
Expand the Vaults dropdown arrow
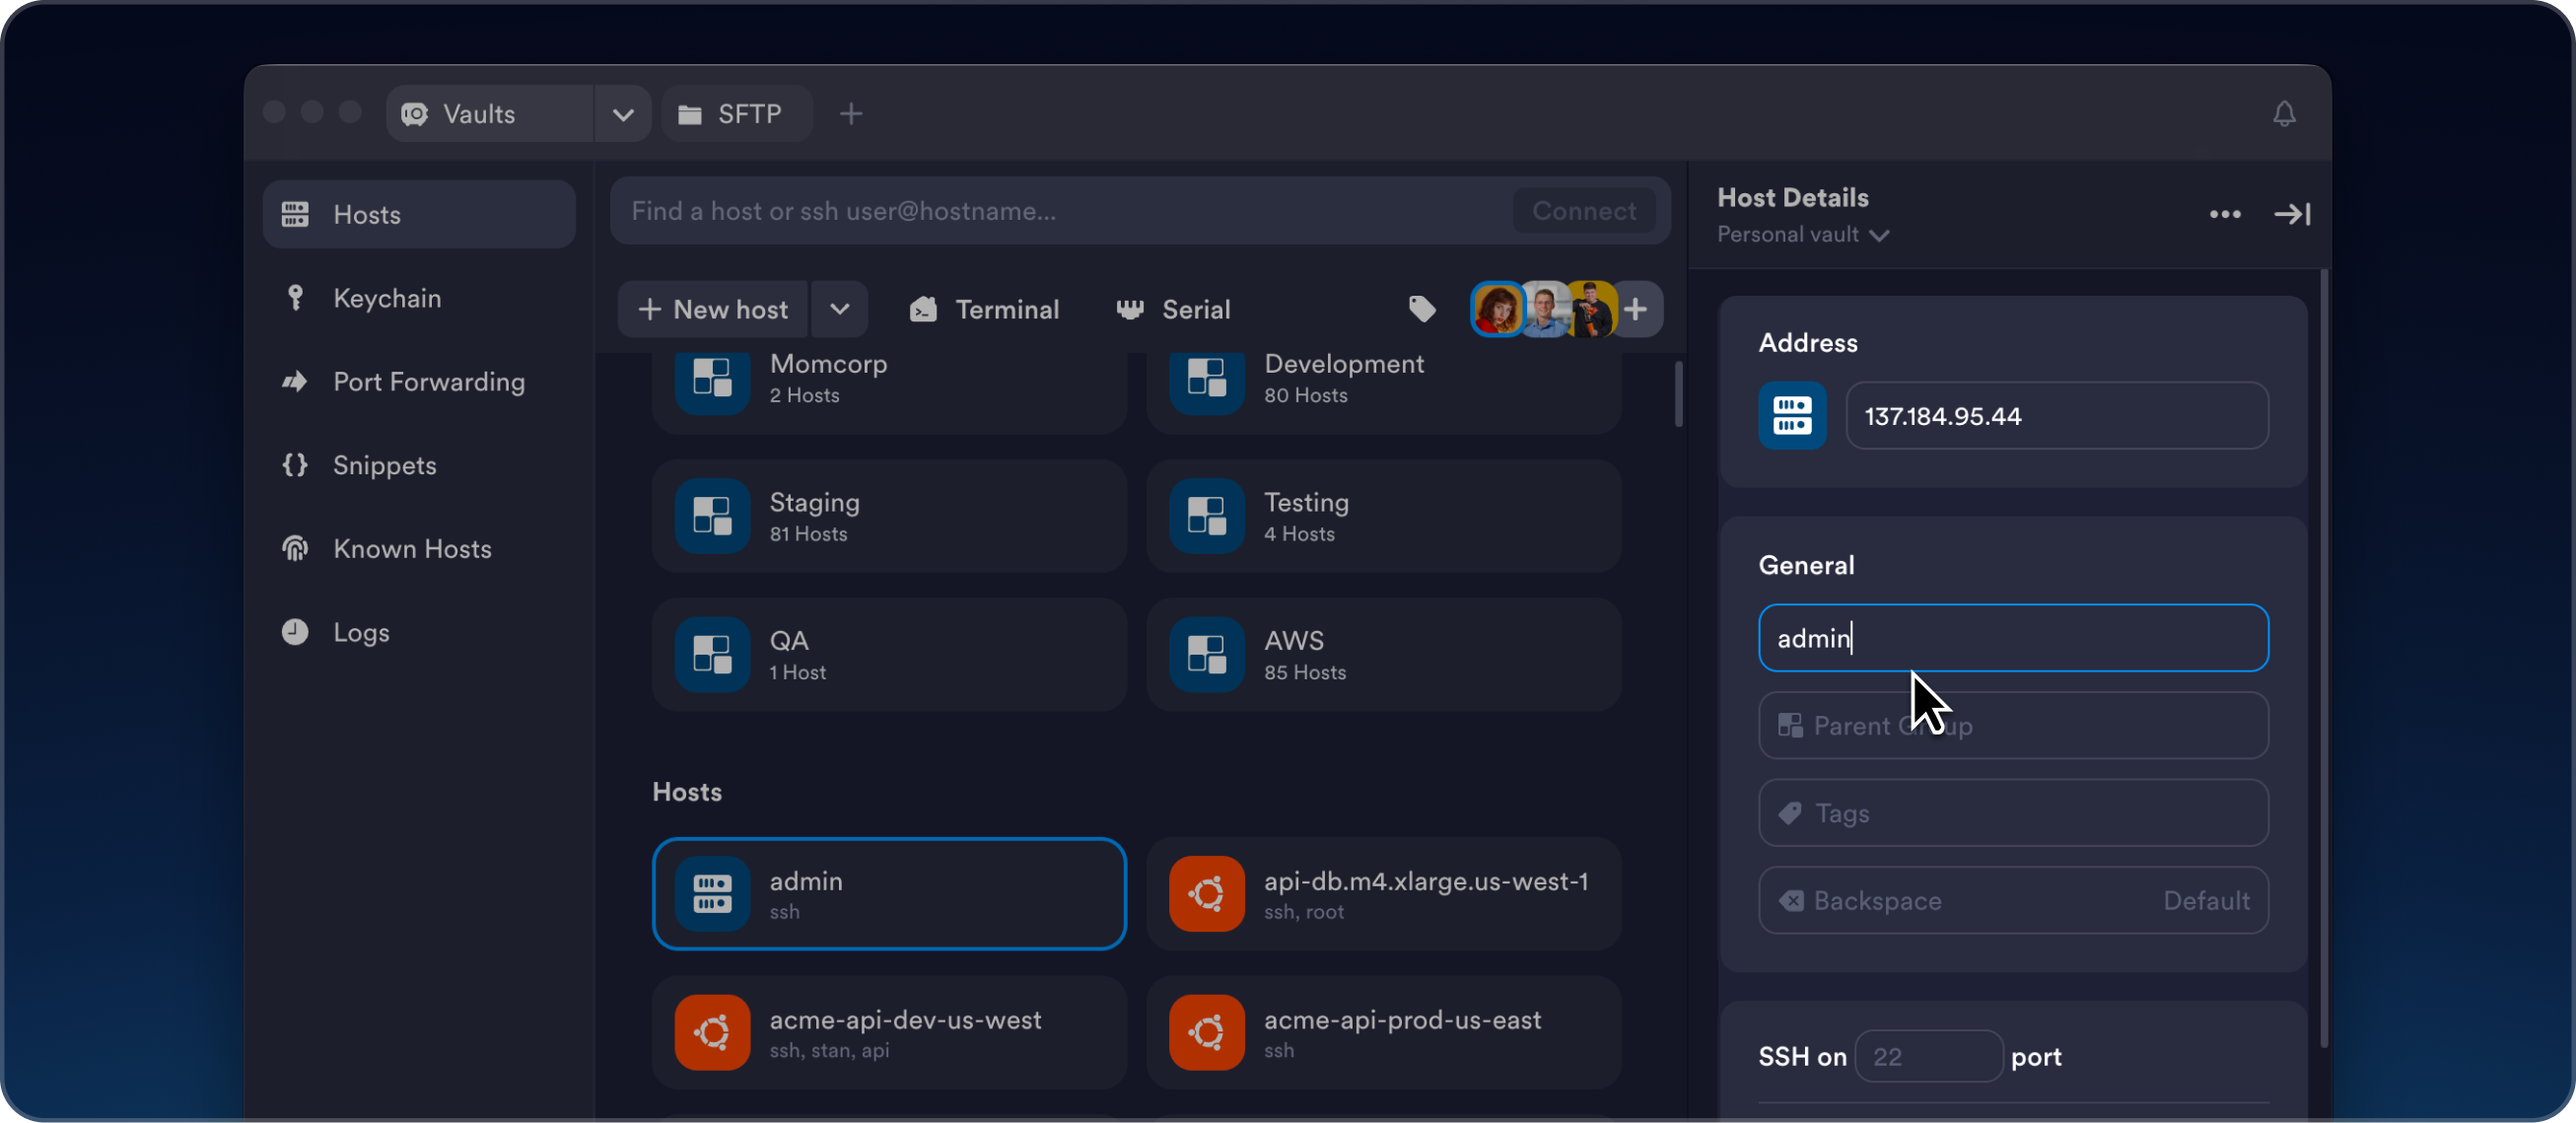tap(623, 114)
